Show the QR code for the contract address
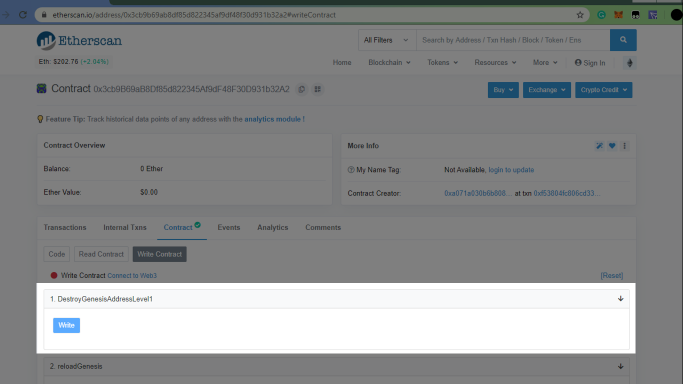Screen dimensions: 683x384 [318, 89]
